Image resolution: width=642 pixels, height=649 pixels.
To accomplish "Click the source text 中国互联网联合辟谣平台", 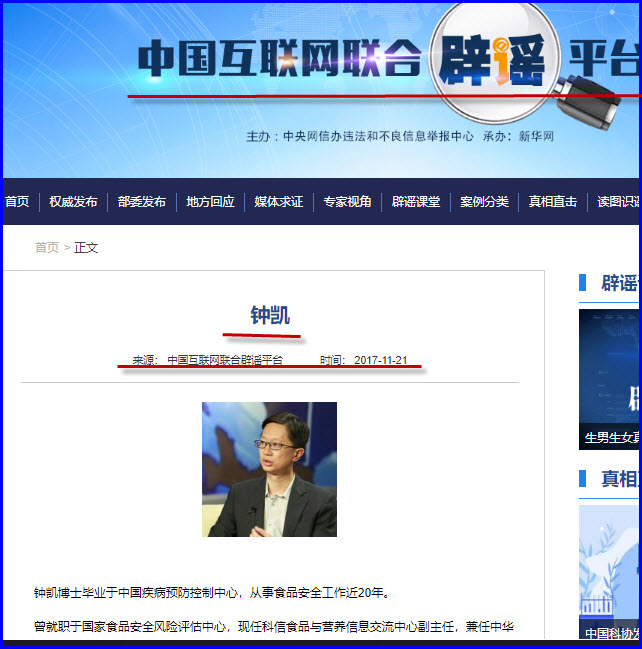I will tap(224, 360).
